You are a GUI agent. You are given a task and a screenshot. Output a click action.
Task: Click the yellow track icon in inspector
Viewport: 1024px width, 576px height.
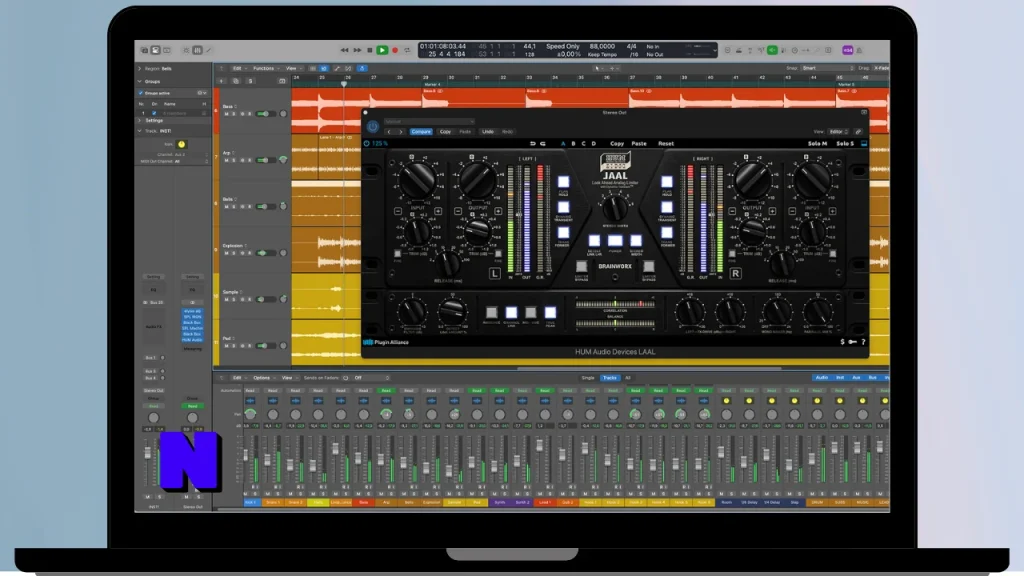click(x=182, y=144)
